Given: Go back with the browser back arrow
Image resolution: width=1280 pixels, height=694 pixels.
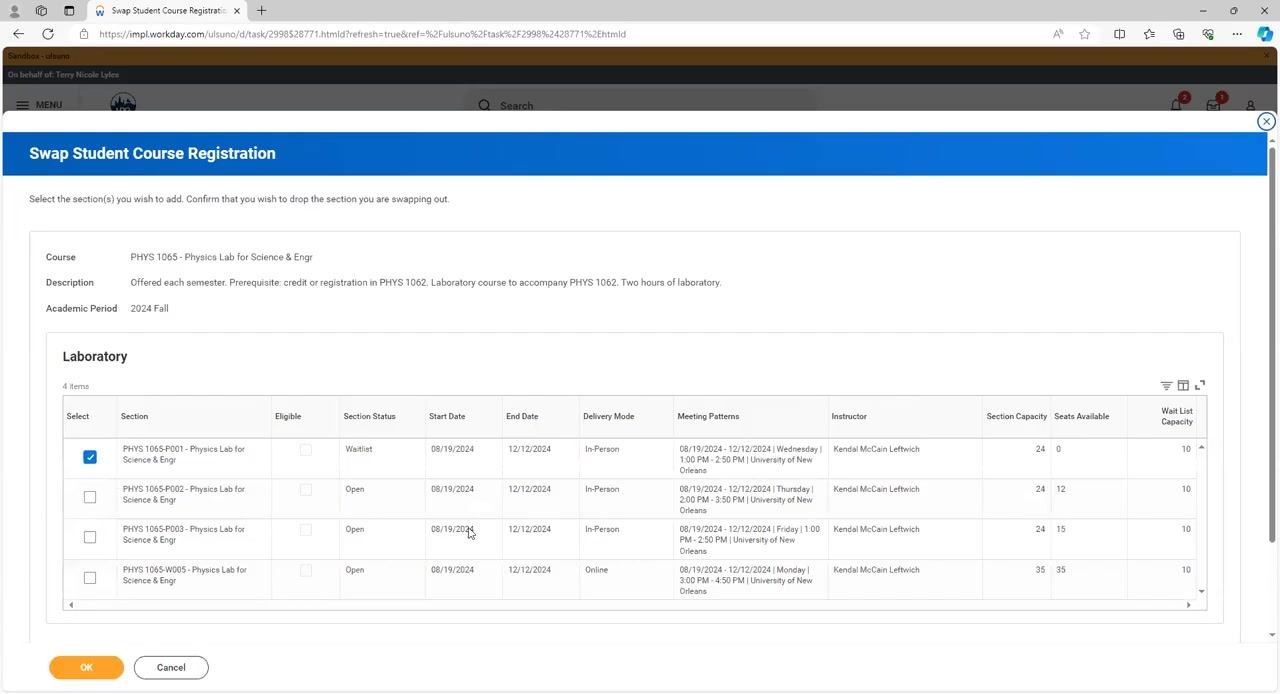Looking at the screenshot, I should coord(18,34).
